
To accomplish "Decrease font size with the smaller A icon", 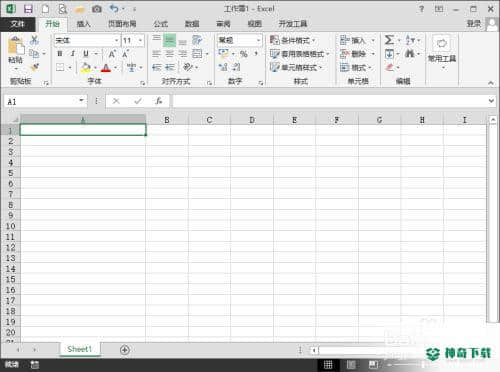I will 125,54.
